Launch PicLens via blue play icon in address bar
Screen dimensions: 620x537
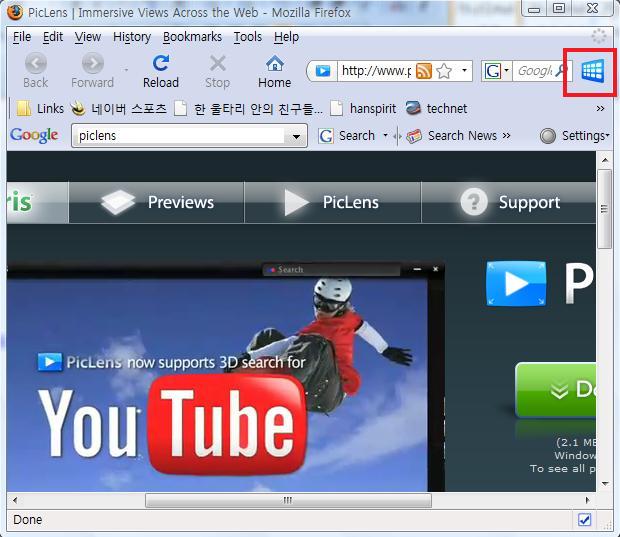(x=323, y=71)
